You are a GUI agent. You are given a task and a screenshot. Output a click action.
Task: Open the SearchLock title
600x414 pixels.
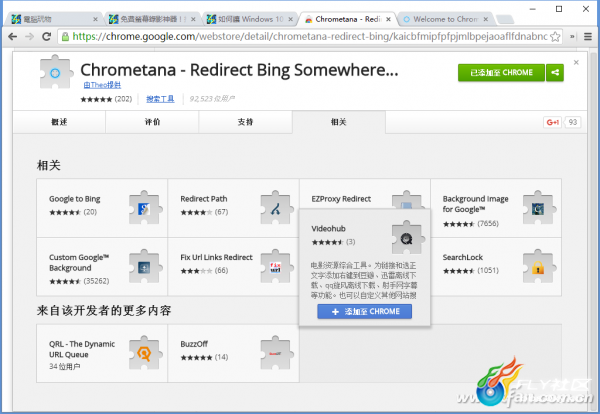(463, 258)
